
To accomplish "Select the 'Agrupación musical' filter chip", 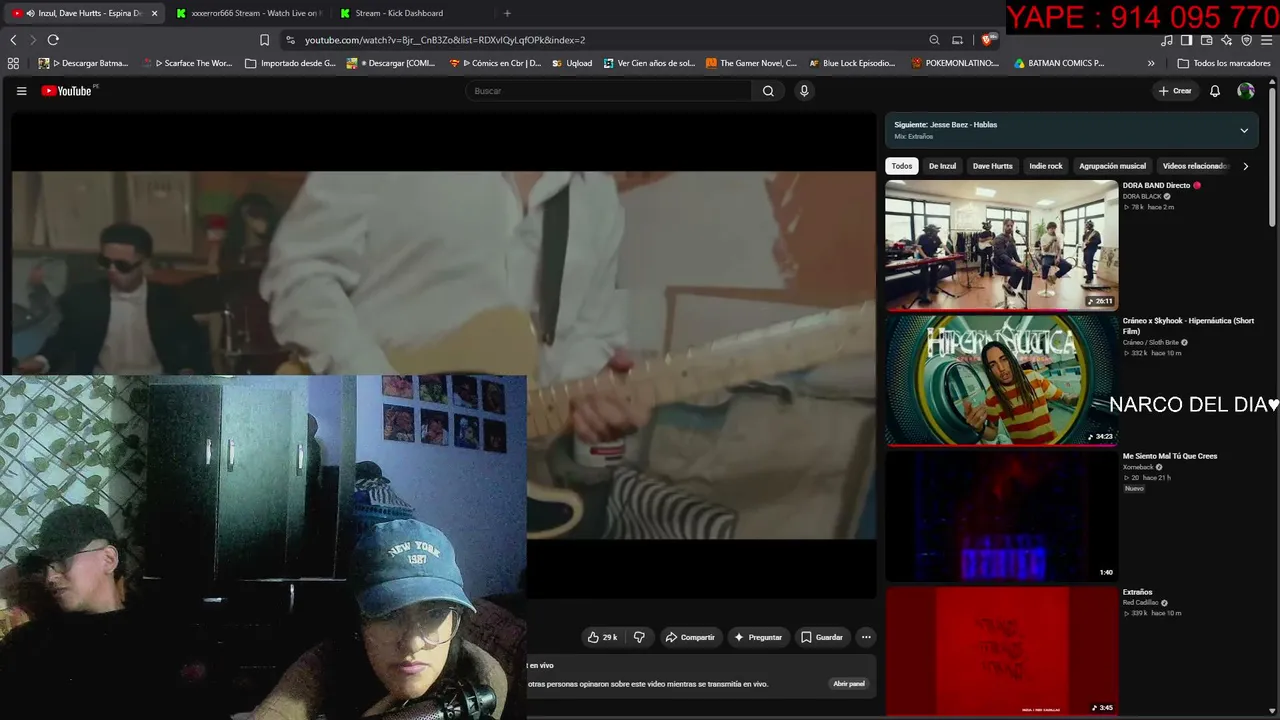I will pyautogui.click(x=1112, y=166).
